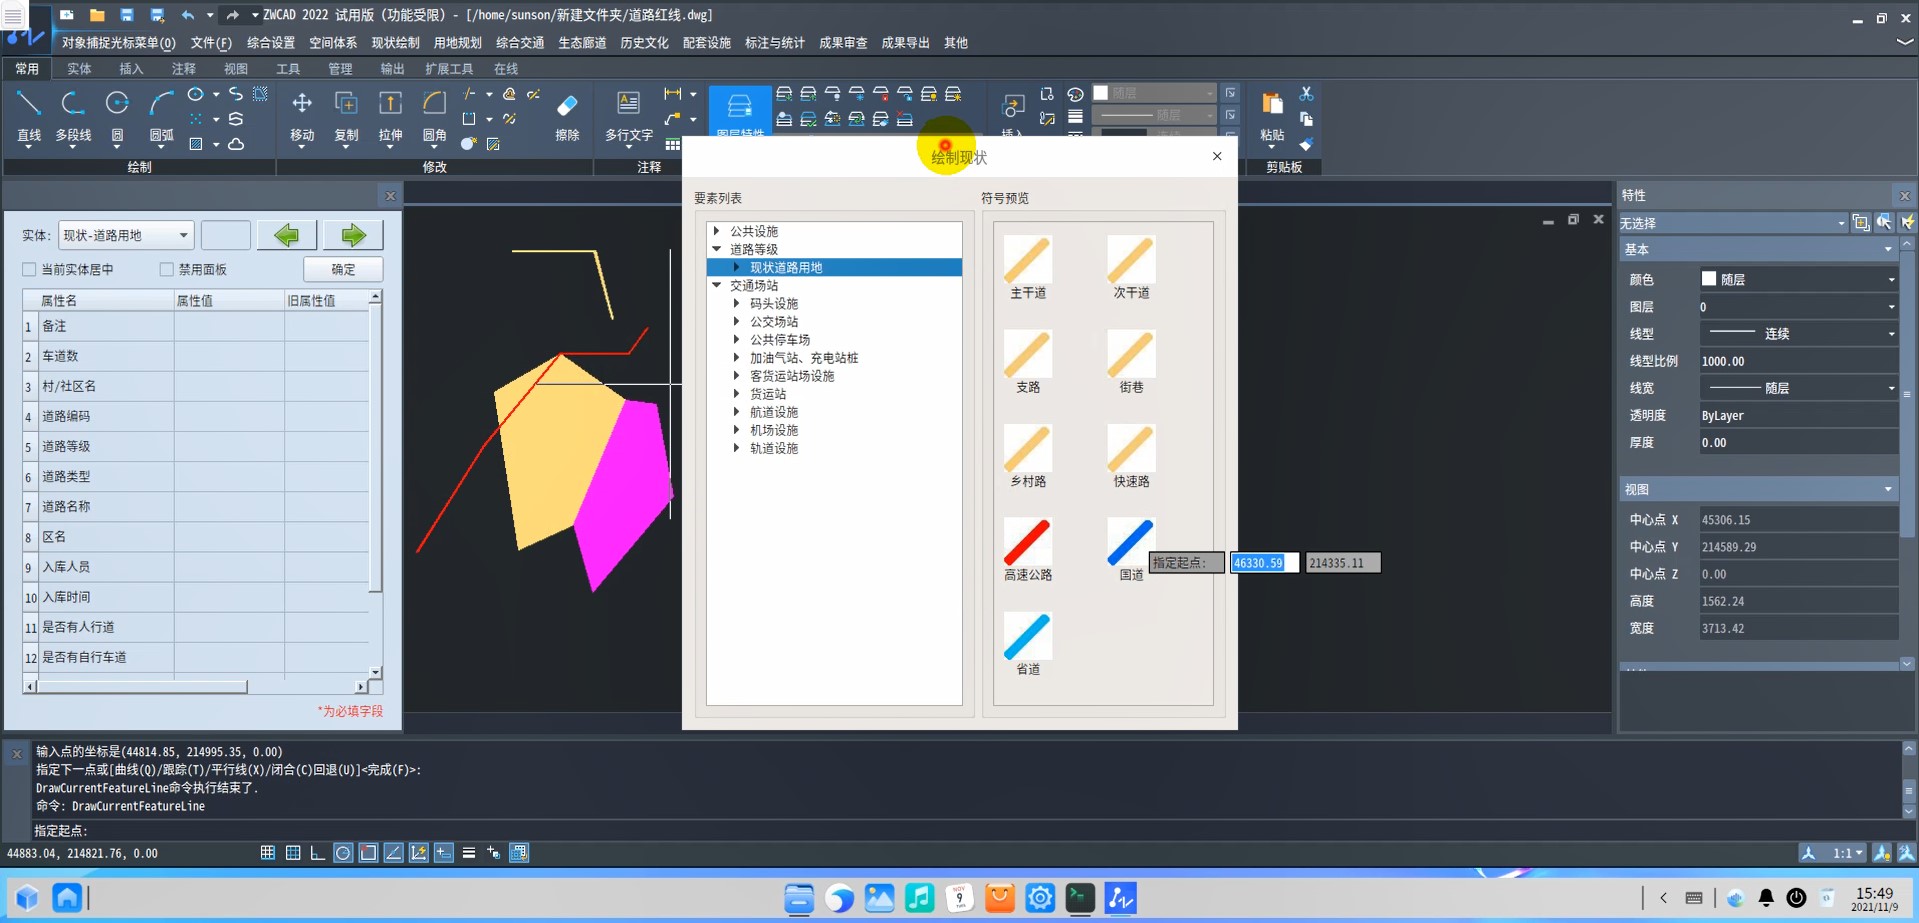Screen dimensions: 1919x923
Task: Toggle the 禁用面板 checkbox
Action: tap(167, 270)
